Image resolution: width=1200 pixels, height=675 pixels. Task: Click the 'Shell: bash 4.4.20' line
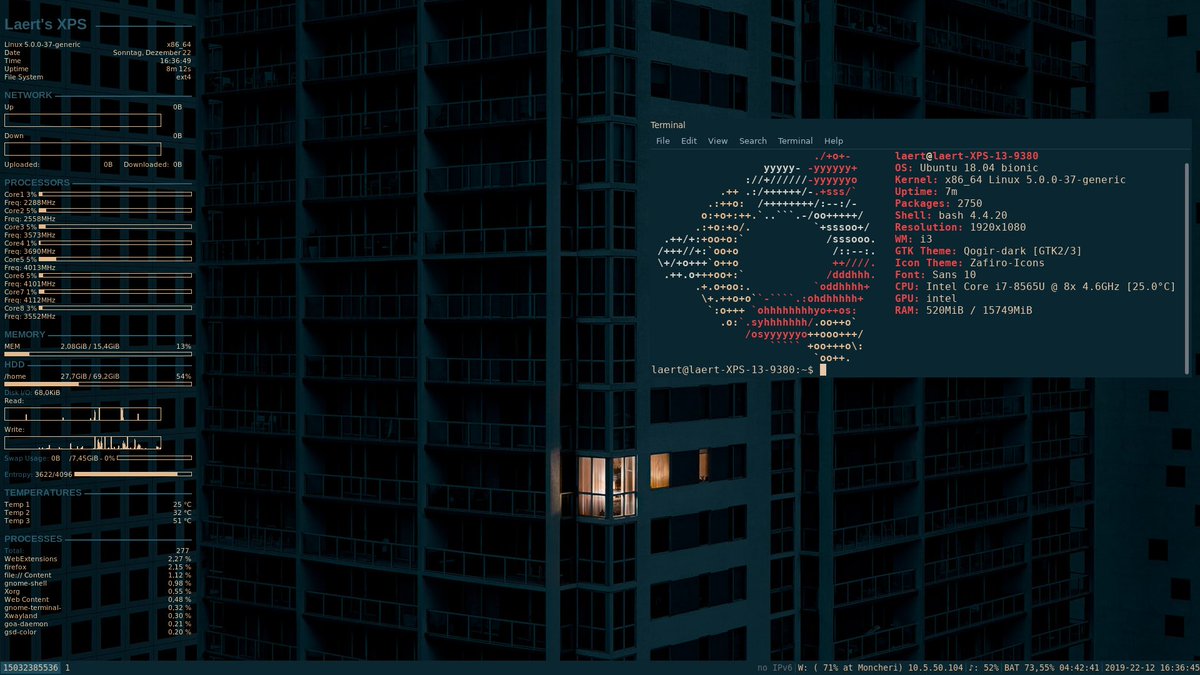tap(950, 216)
